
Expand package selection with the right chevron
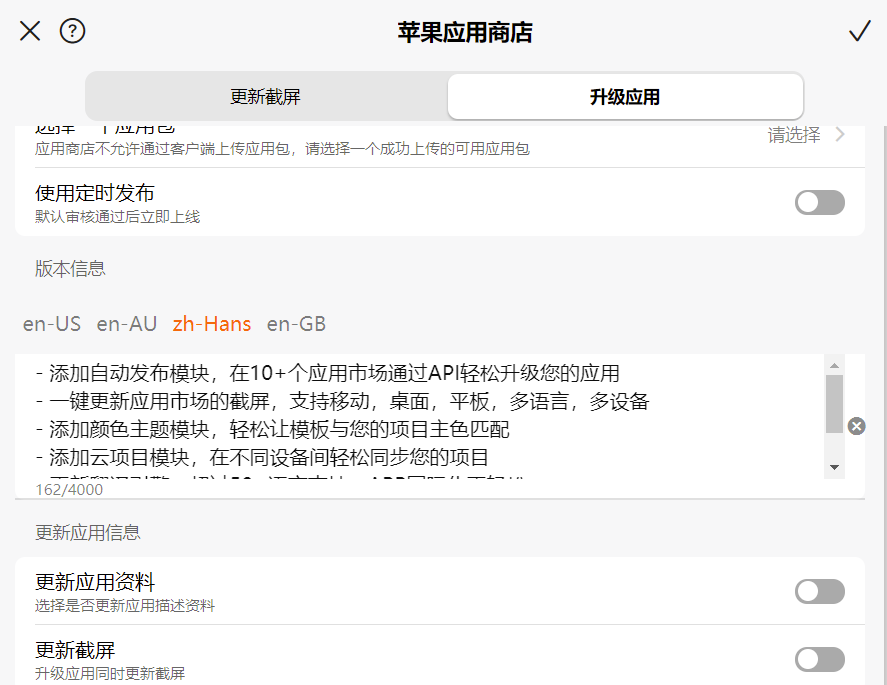point(840,135)
